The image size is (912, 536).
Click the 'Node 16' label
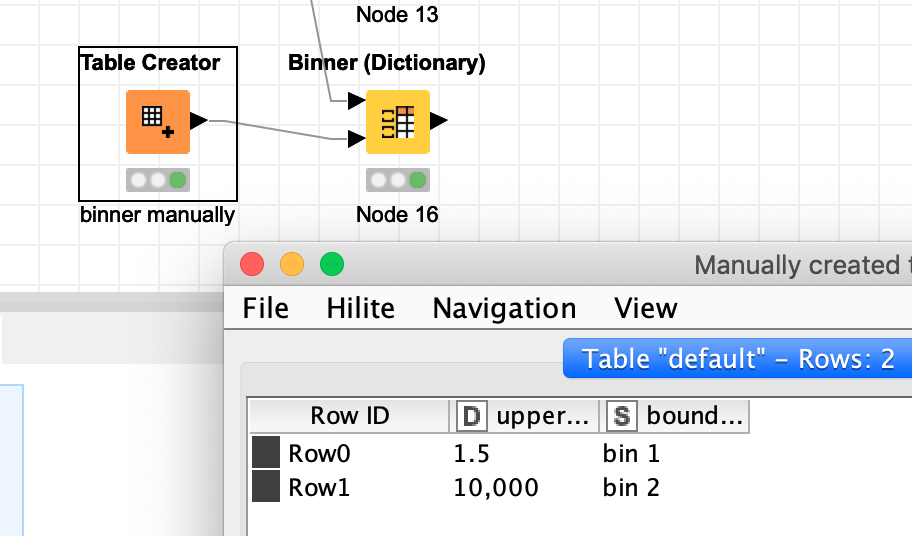click(x=397, y=215)
